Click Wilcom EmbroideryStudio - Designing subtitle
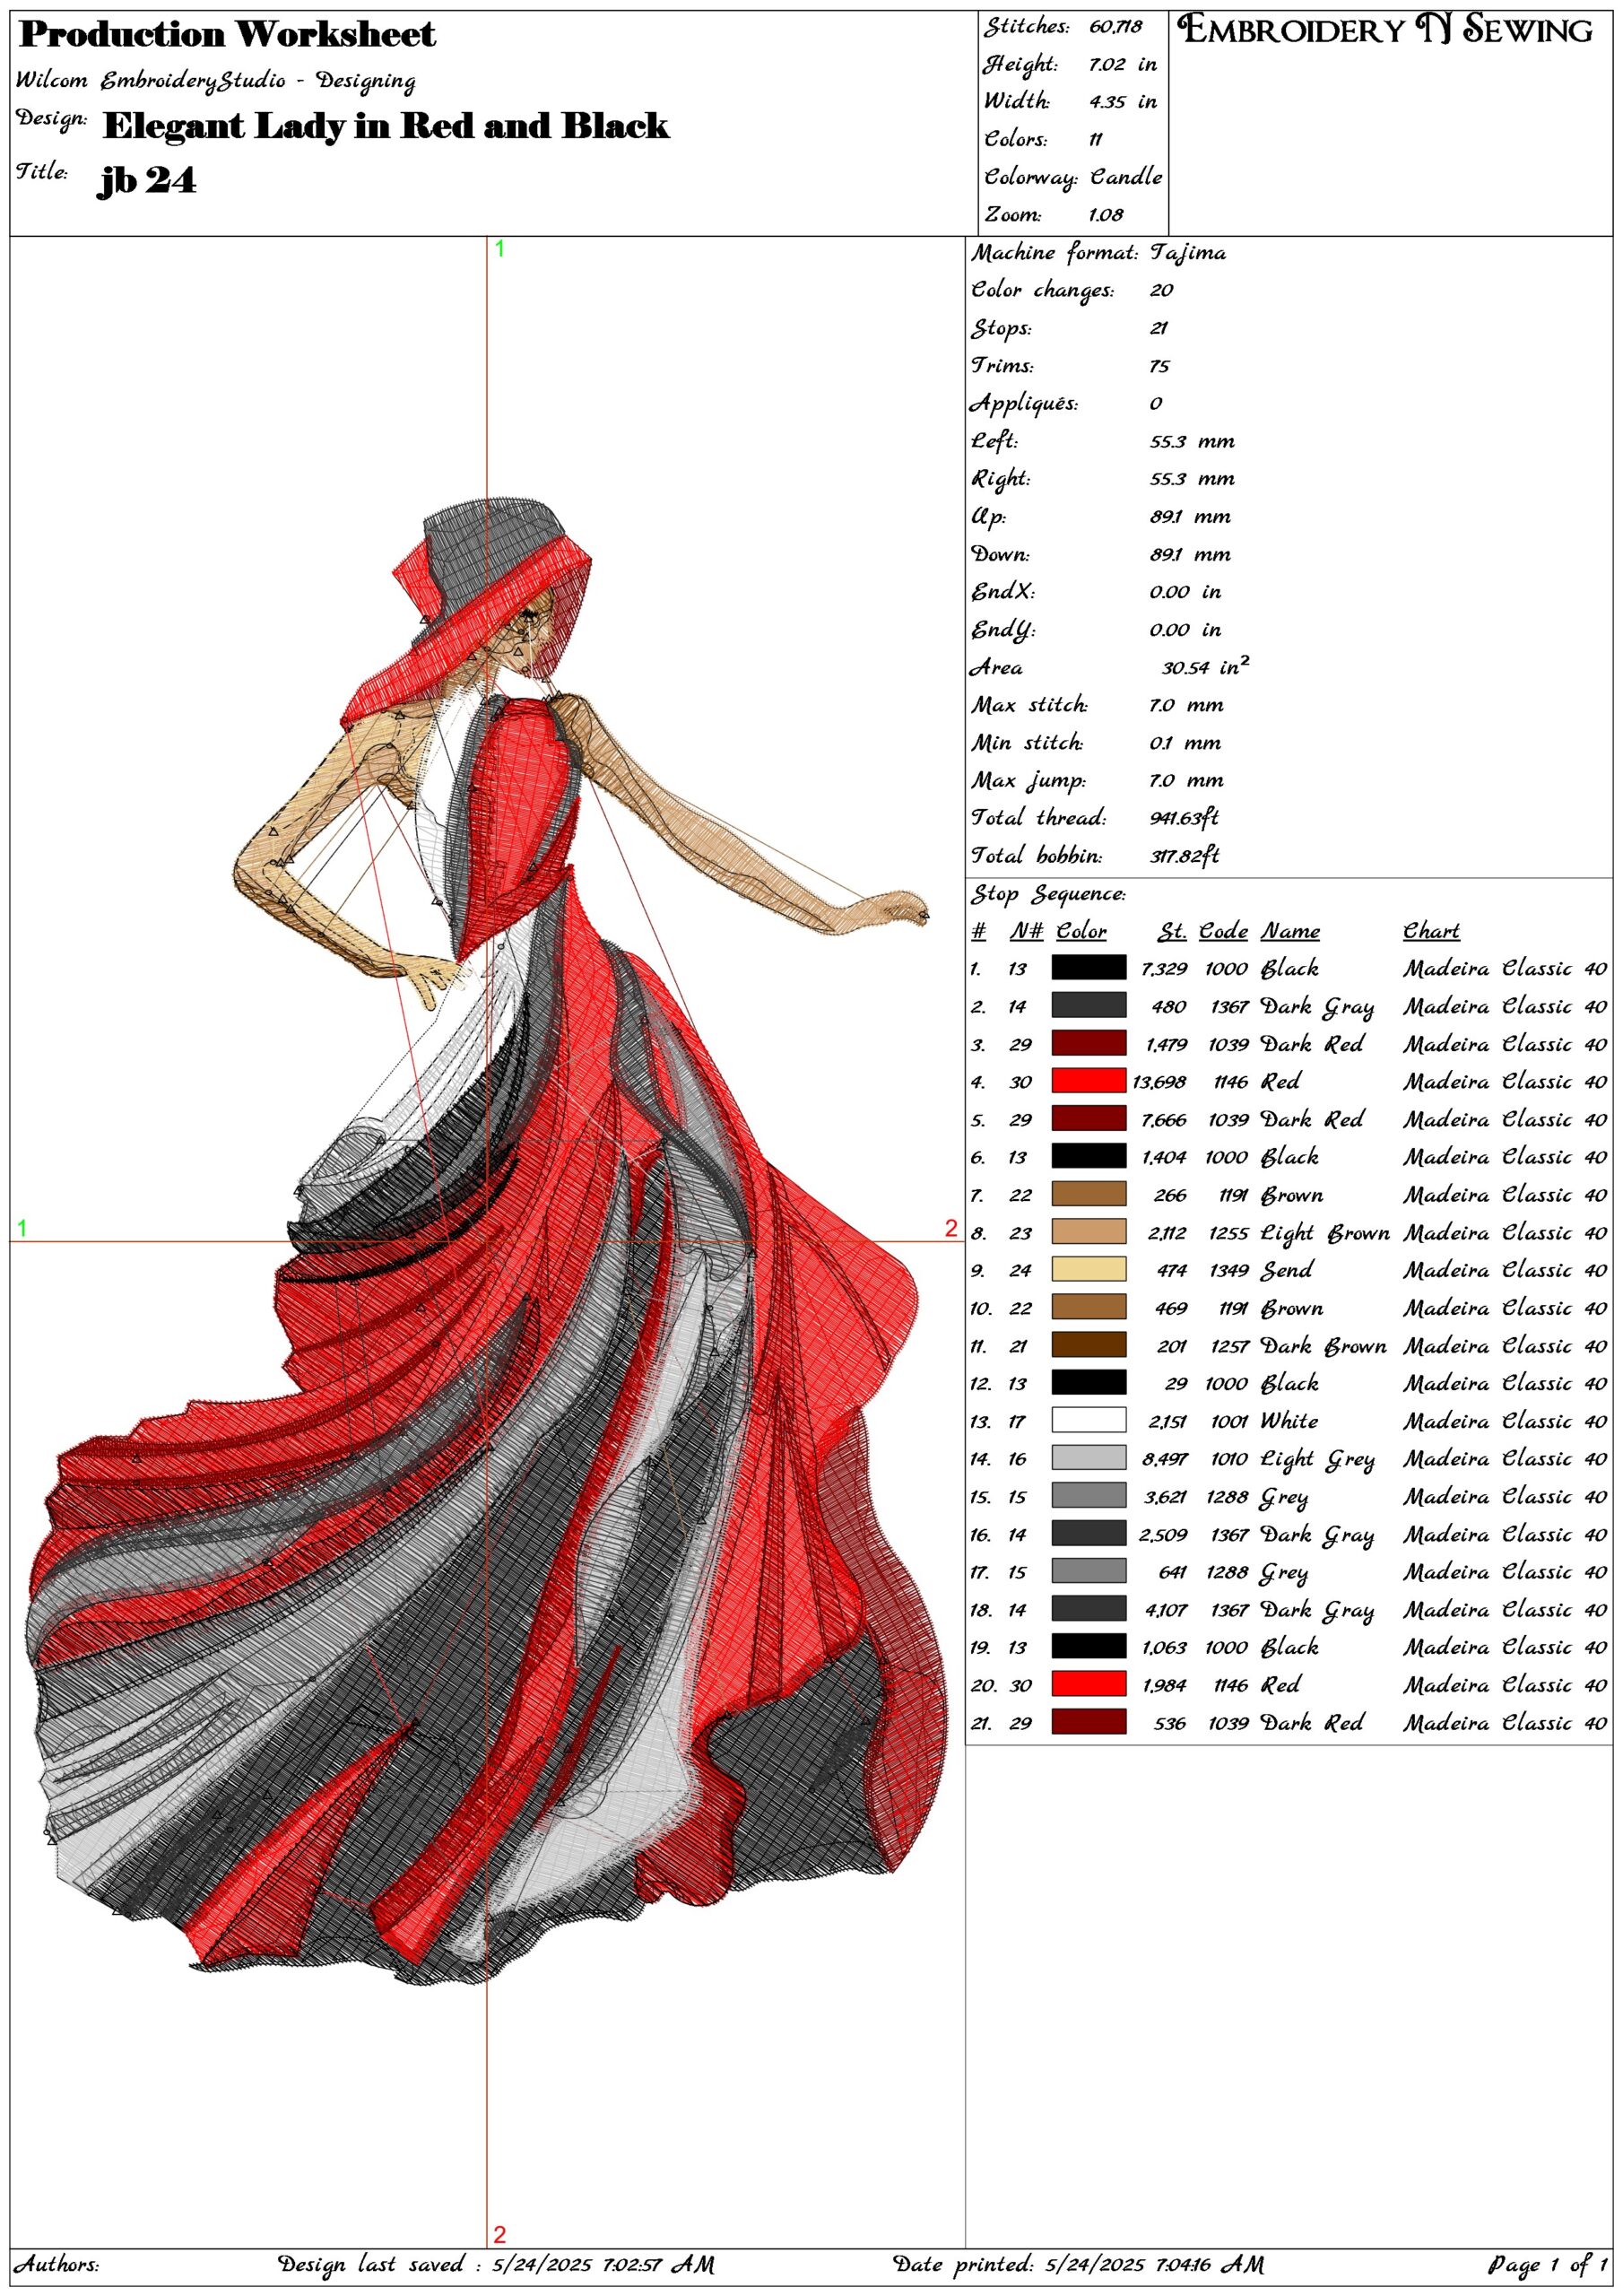Screen dimensions: 1623x2296 [215, 81]
